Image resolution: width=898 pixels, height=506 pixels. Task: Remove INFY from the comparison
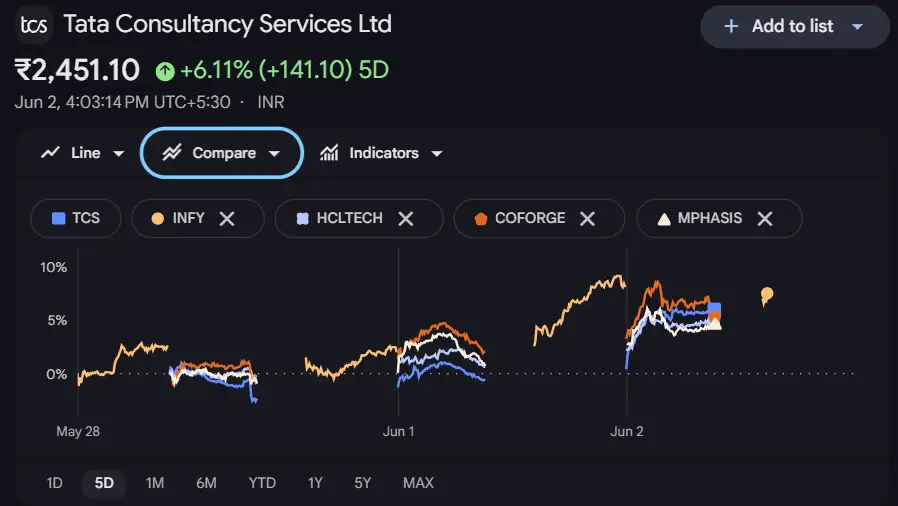(x=227, y=218)
